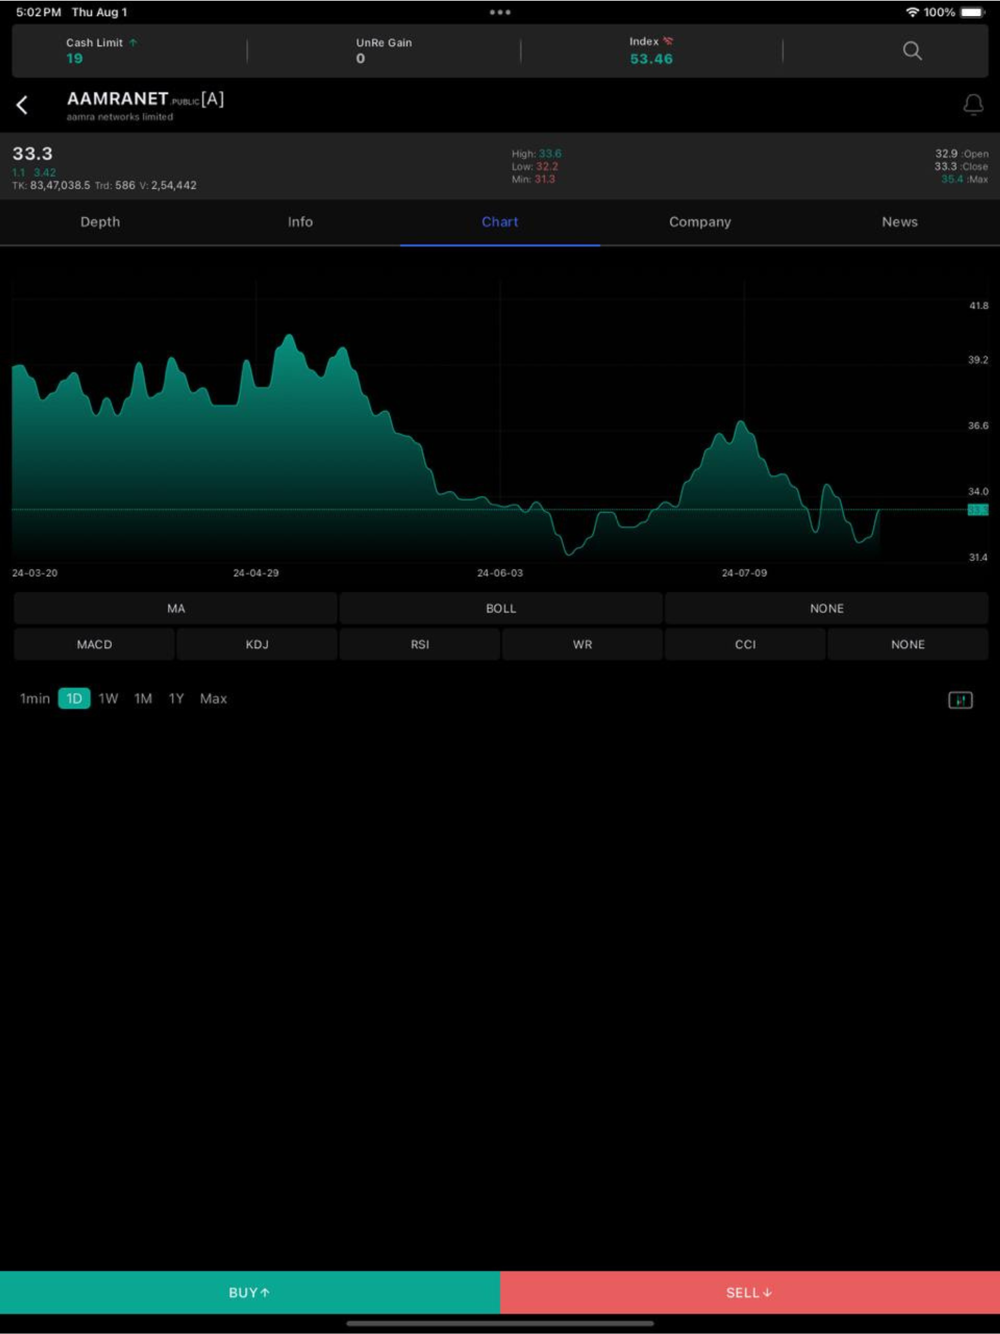Tap the green arrow next to Cash Limit
Image resolution: width=1000 pixels, height=1334 pixels.
[133, 42]
